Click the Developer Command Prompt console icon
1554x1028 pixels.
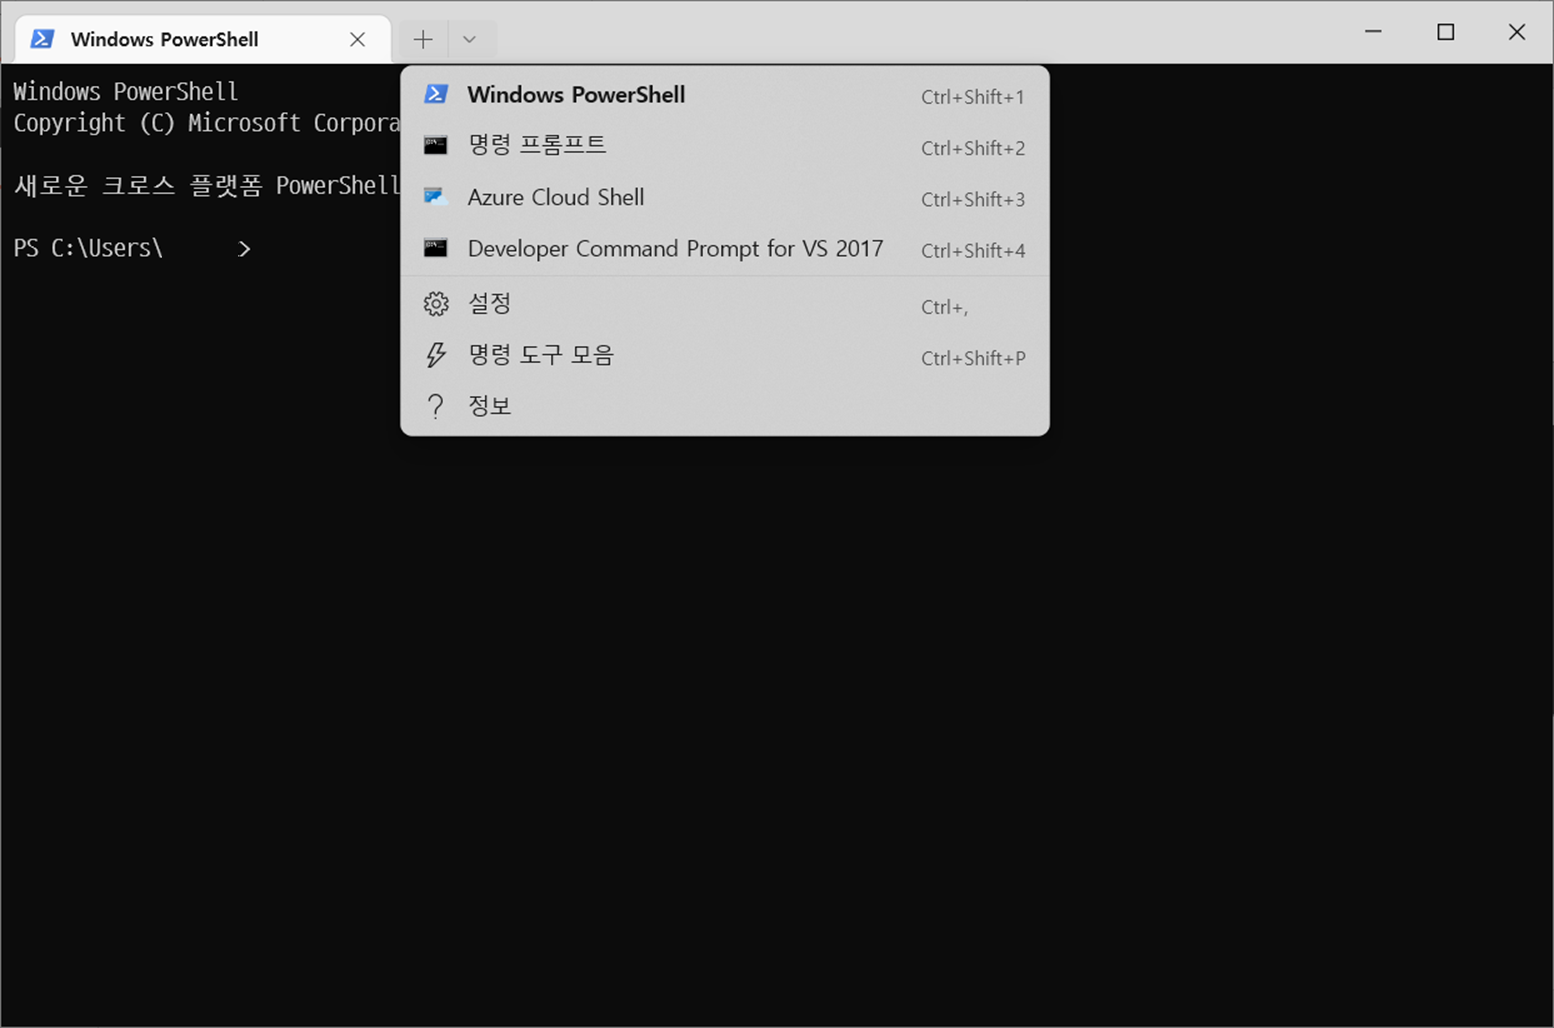click(436, 248)
